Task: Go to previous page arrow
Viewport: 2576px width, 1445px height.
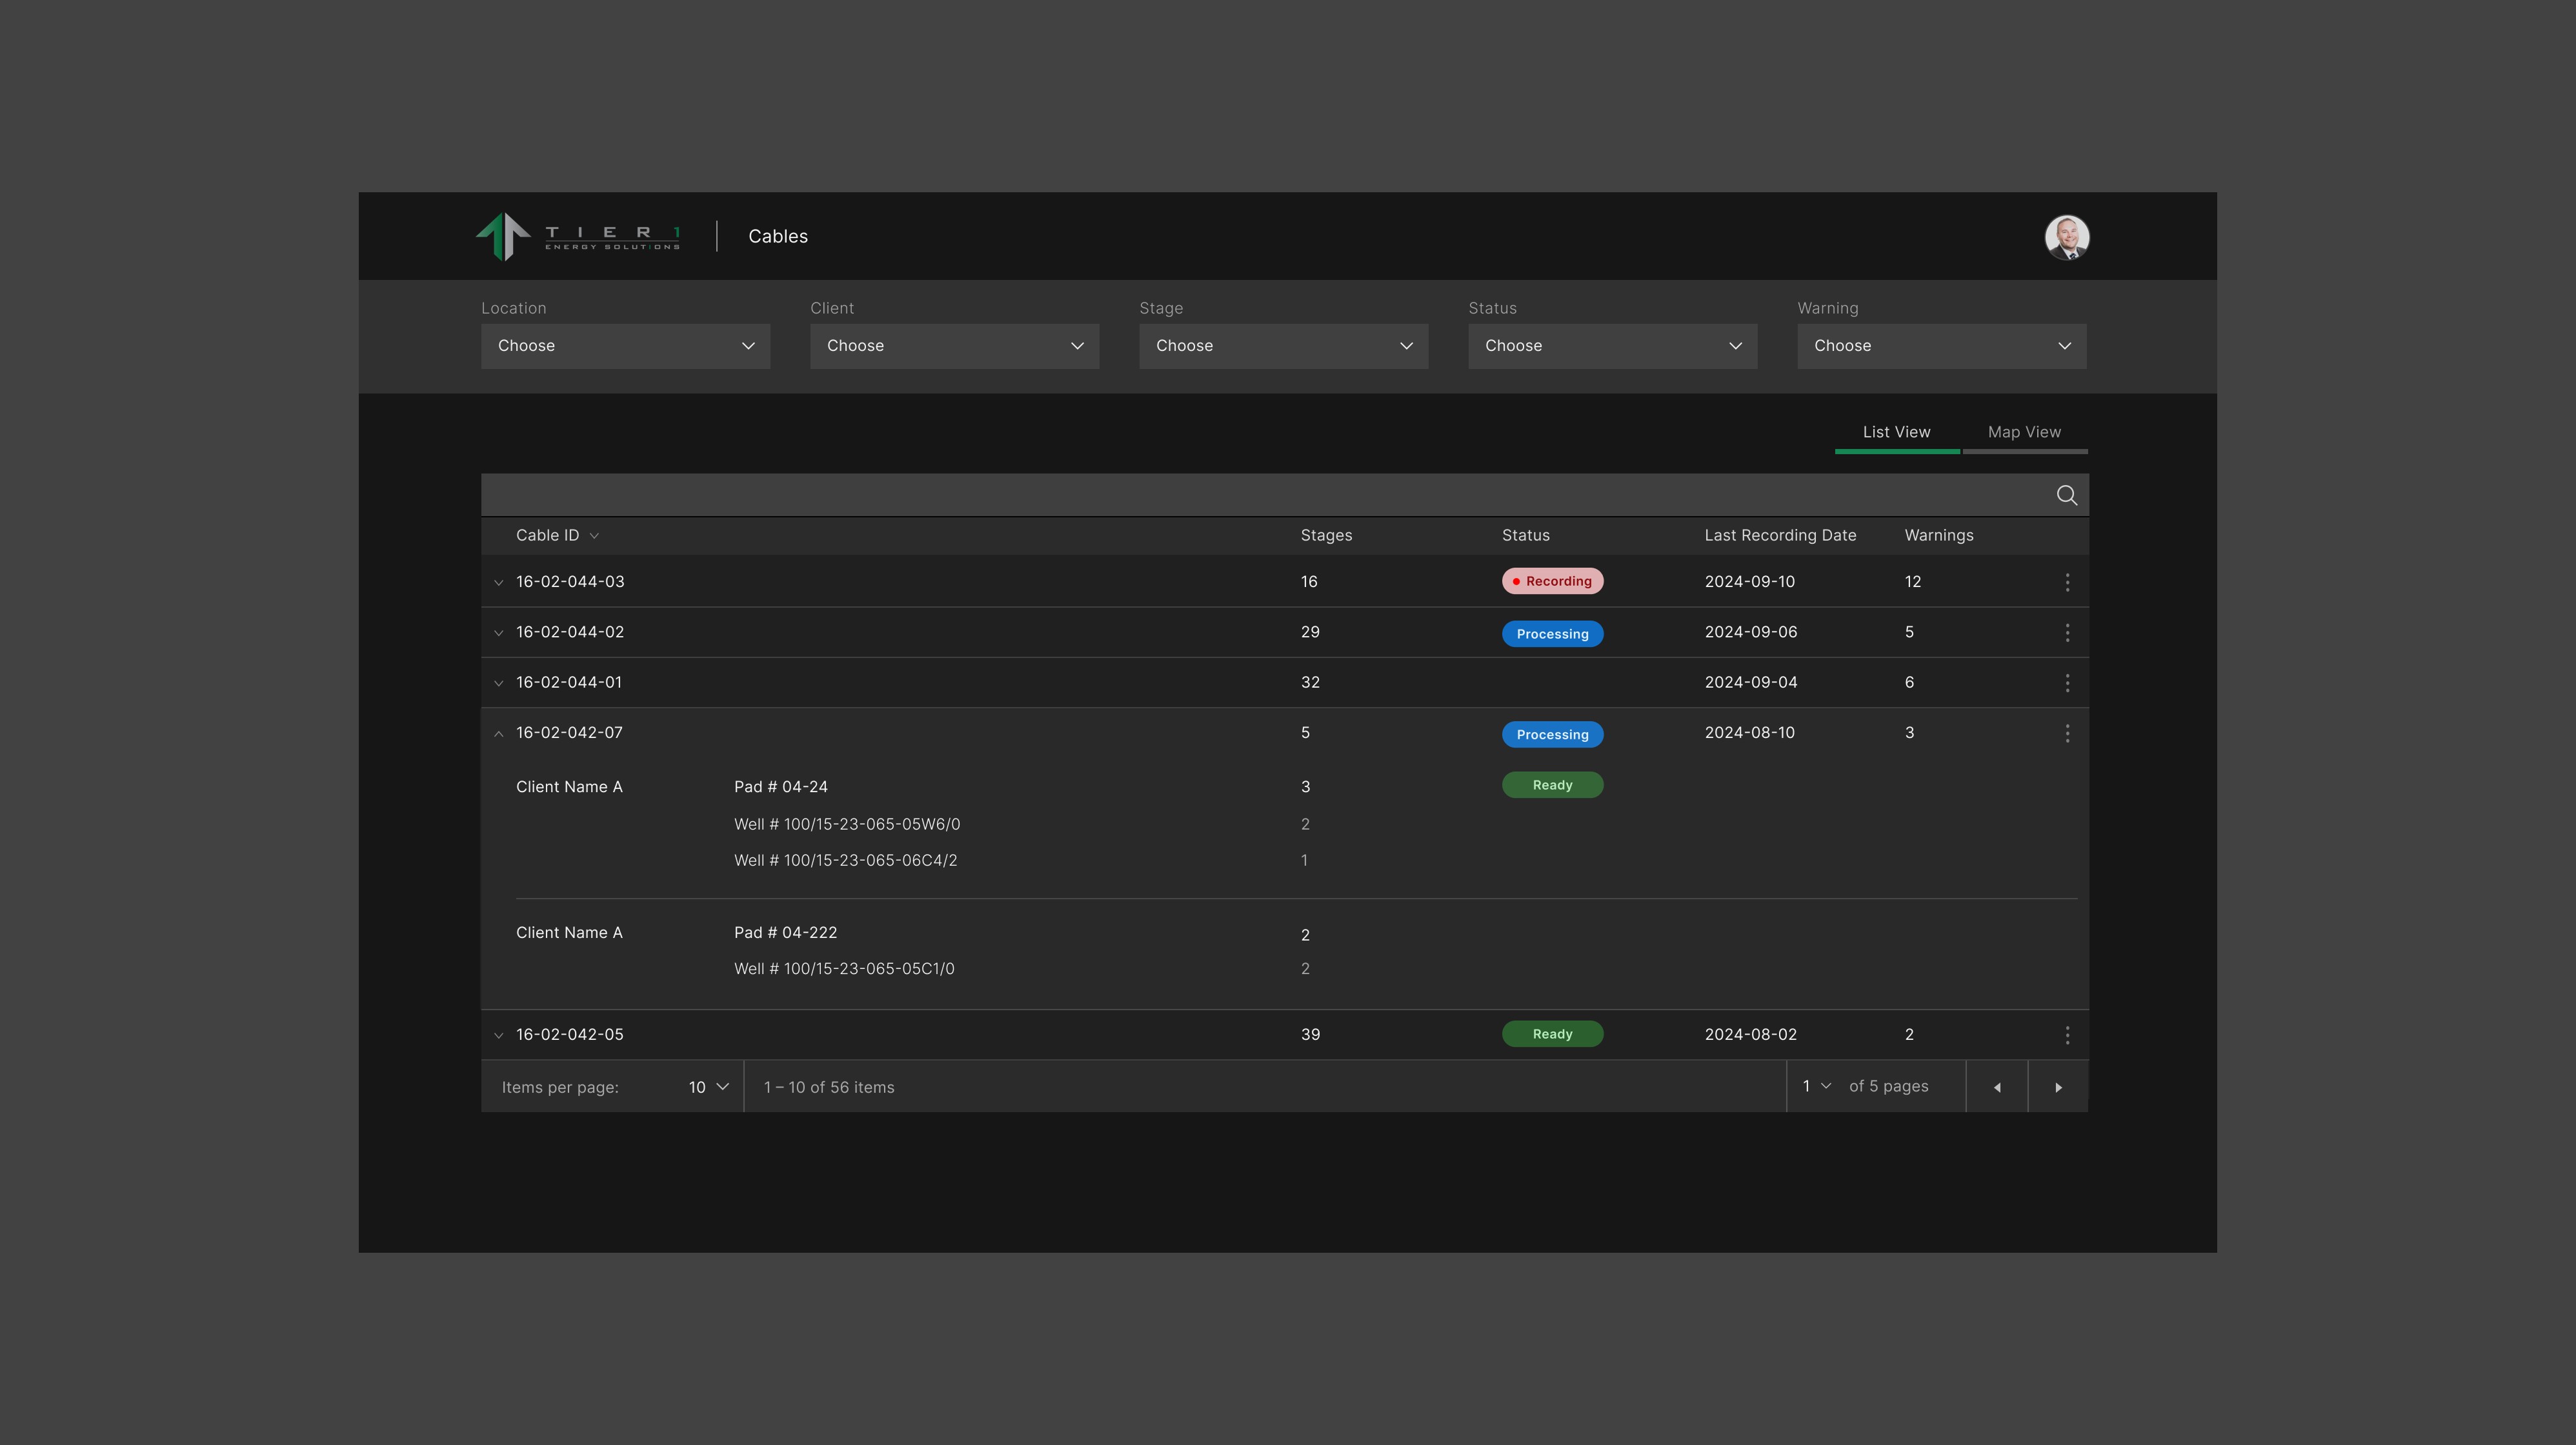Action: coord(1997,1087)
